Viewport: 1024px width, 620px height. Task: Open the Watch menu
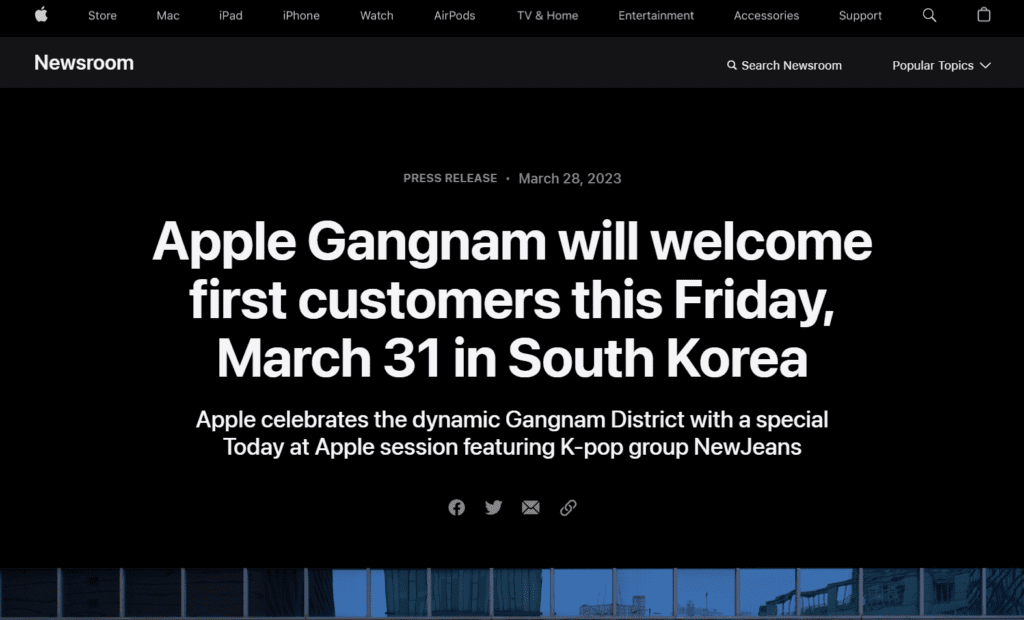(x=377, y=16)
